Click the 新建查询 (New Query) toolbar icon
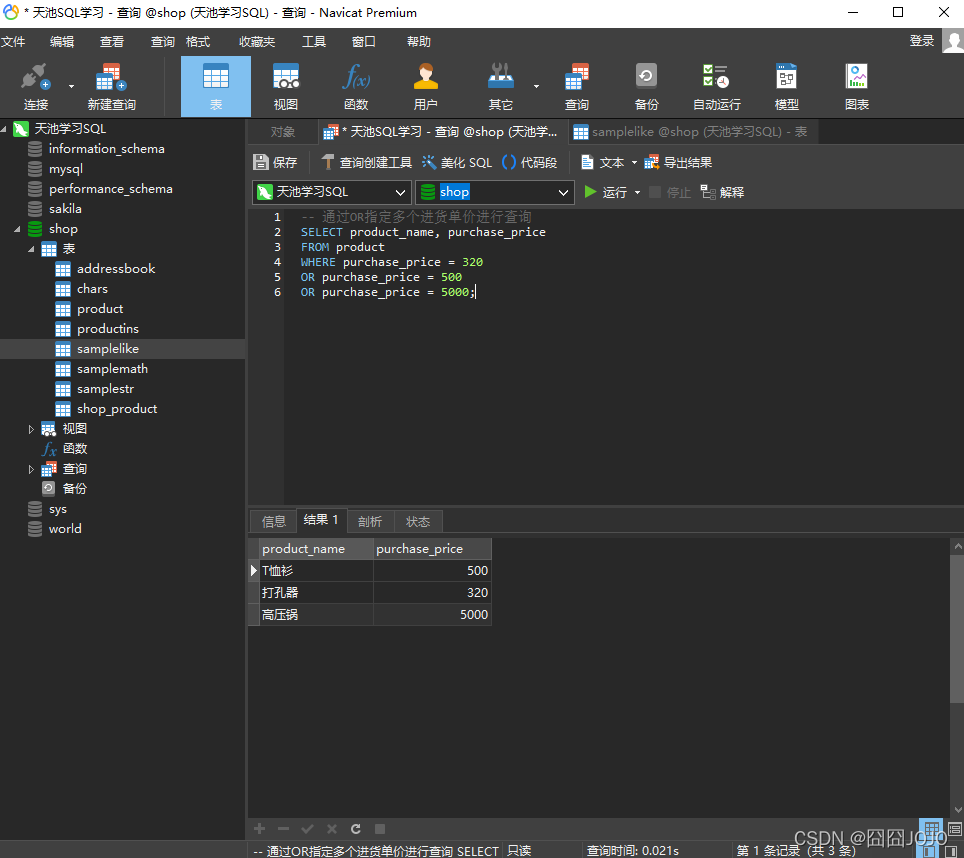The width and height of the screenshot is (964, 858). click(111, 87)
